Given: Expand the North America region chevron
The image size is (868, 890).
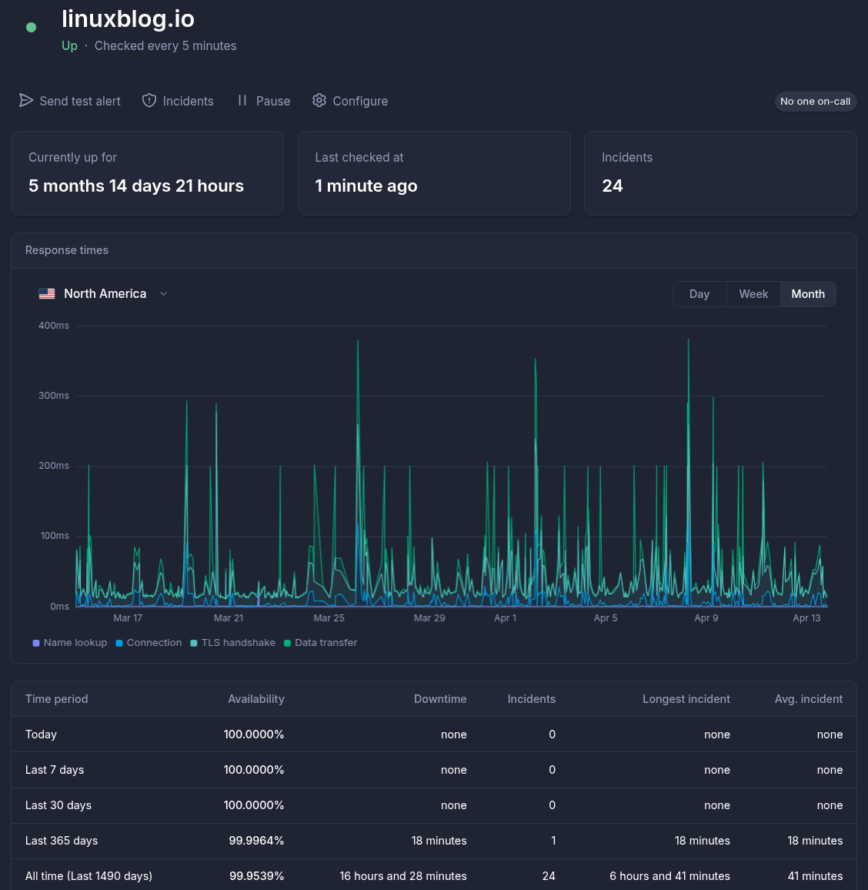Looking at the screenshot, I should (163, 293).
